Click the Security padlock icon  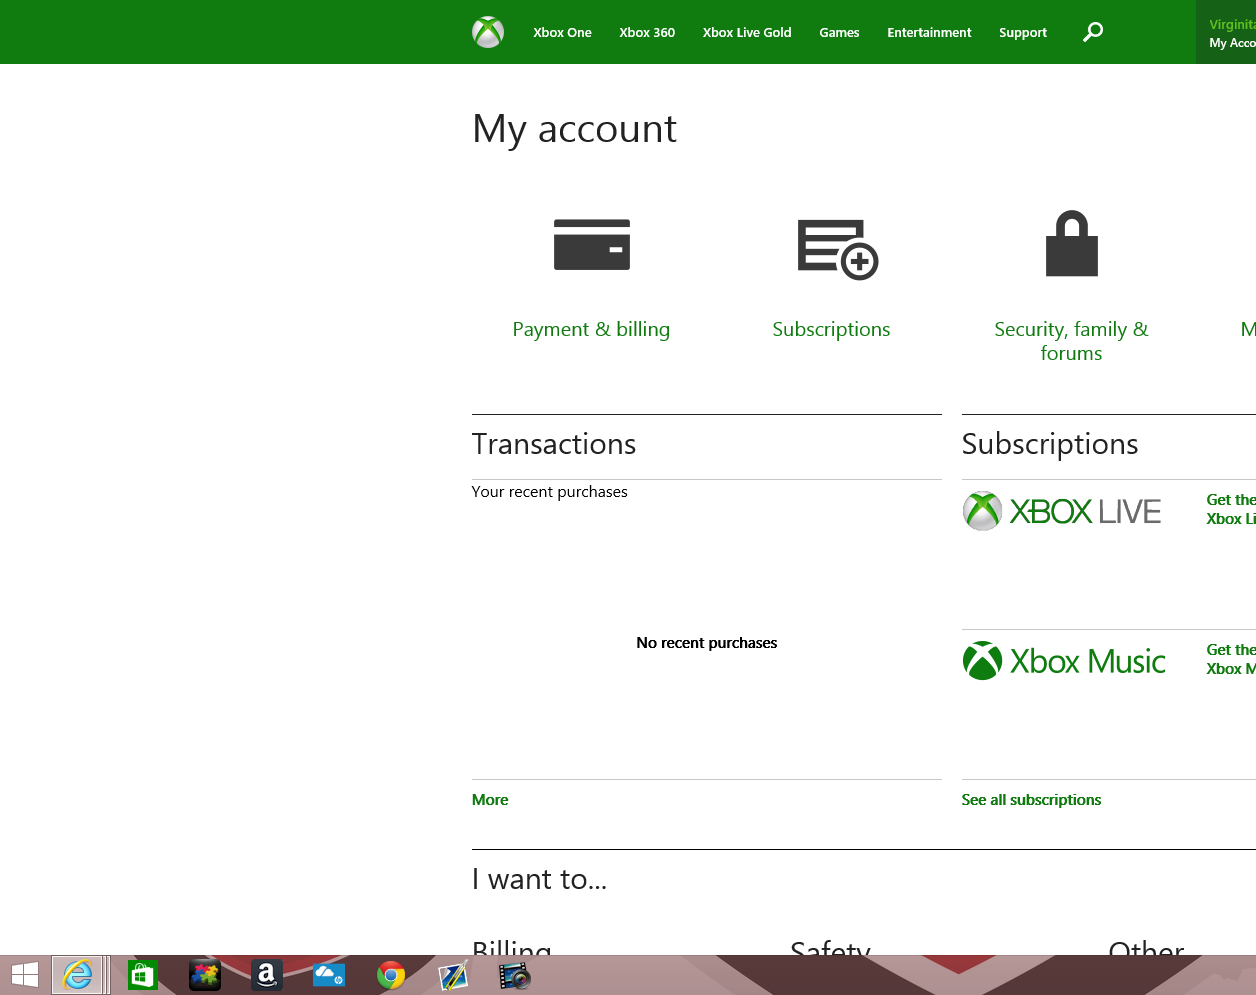1072,243
